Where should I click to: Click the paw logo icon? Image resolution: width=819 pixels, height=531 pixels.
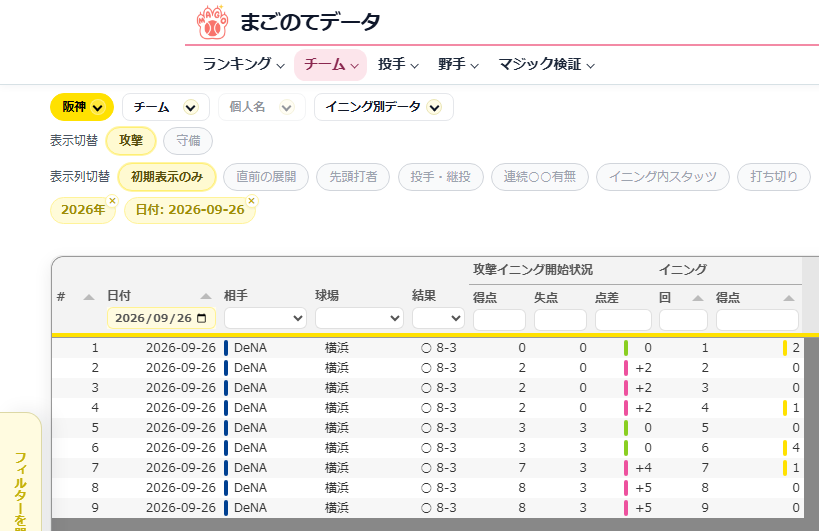212,22
